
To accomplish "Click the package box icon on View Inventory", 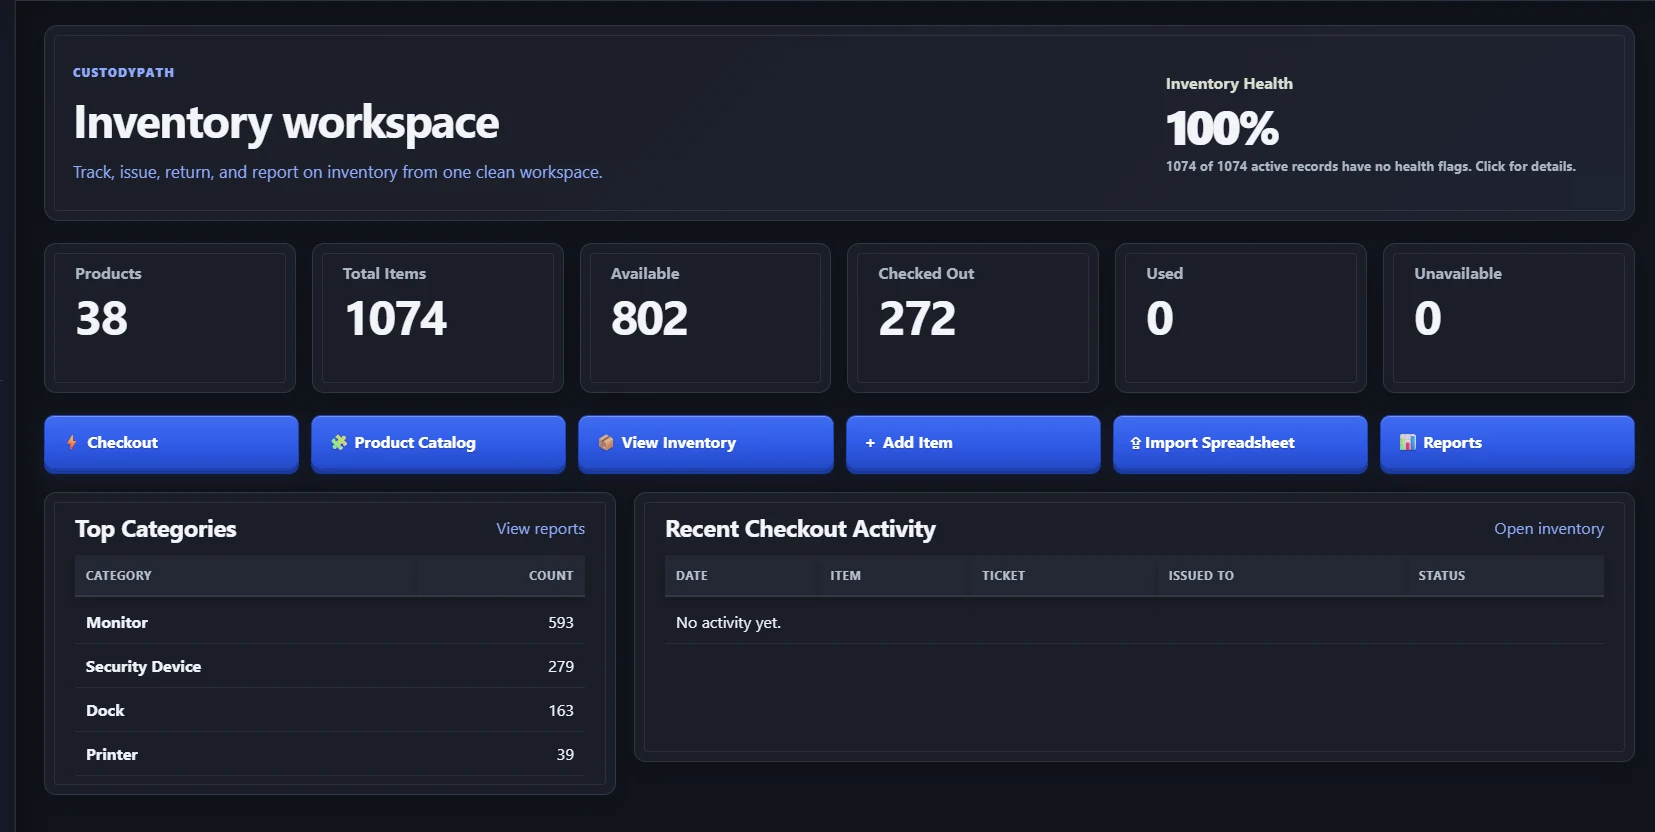I will (606, 442).
